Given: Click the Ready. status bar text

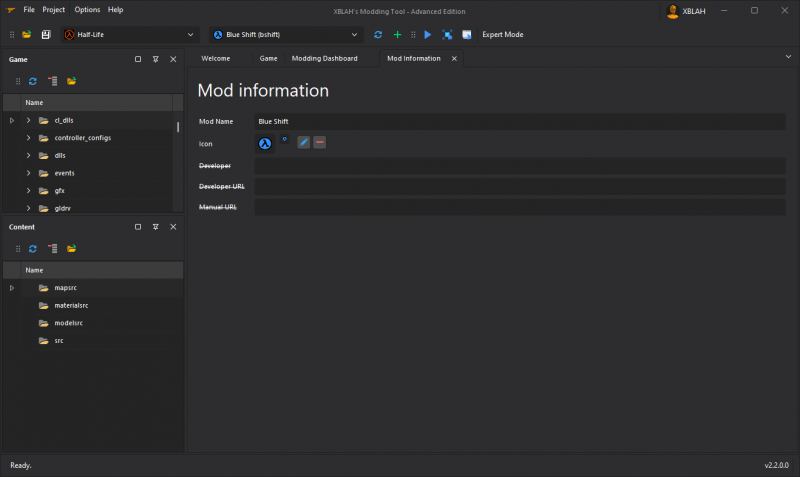Looking at the screenshot, I should coord(21,465).
